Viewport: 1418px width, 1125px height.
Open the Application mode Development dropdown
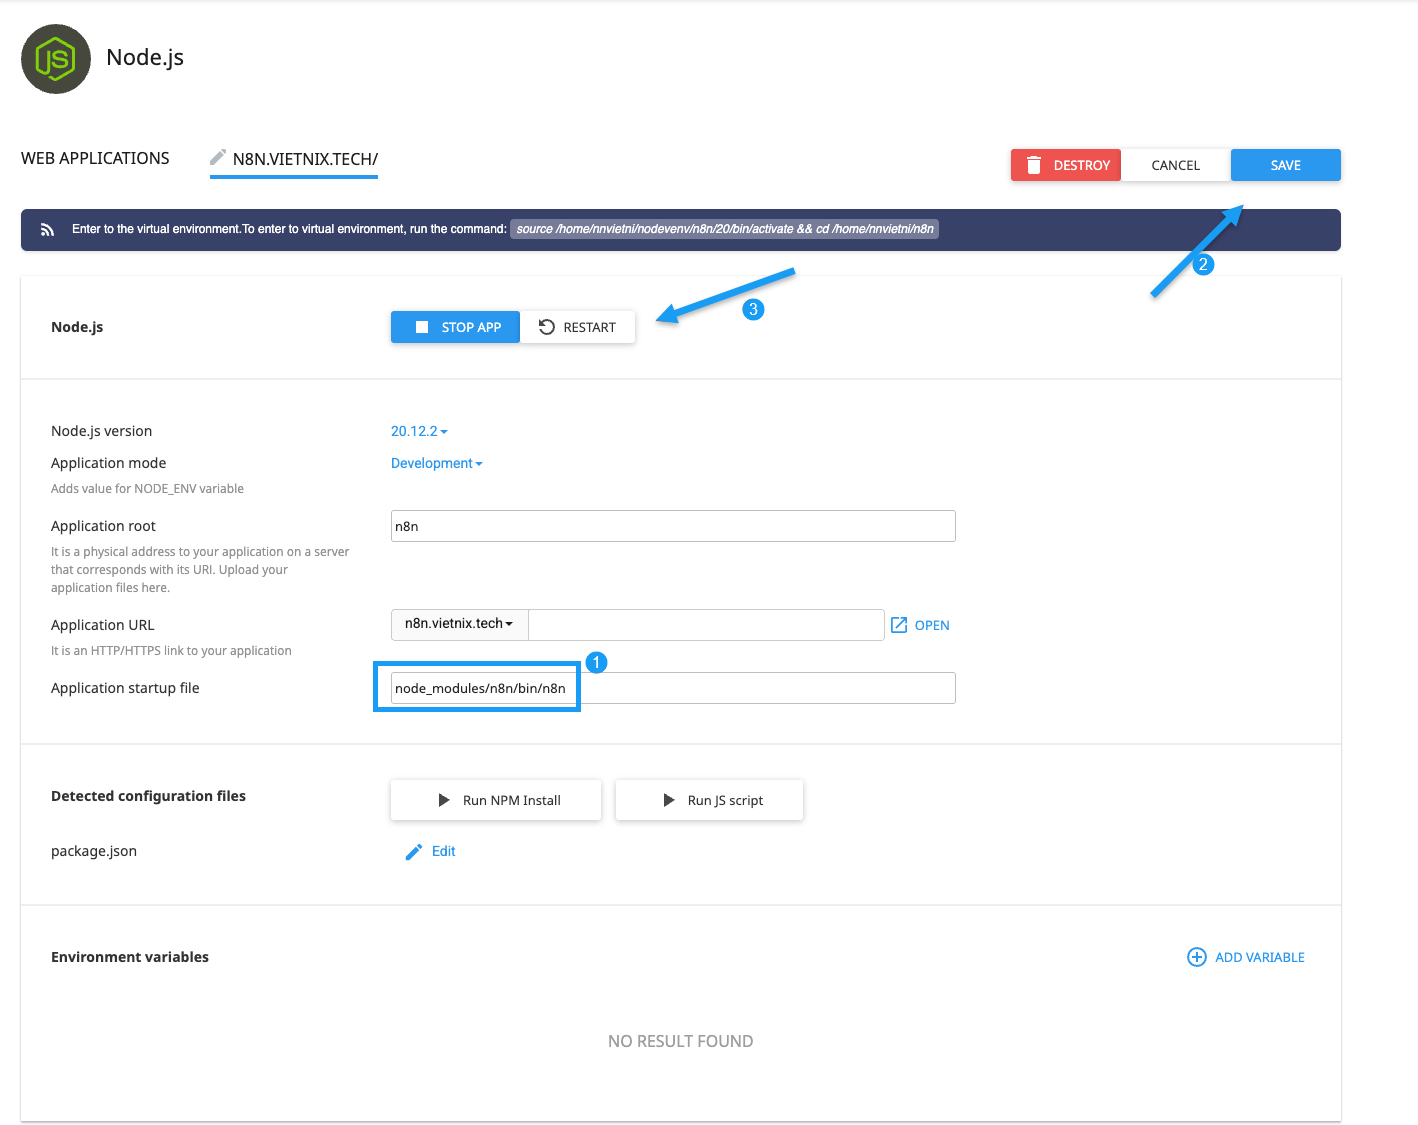pos(436,463)
